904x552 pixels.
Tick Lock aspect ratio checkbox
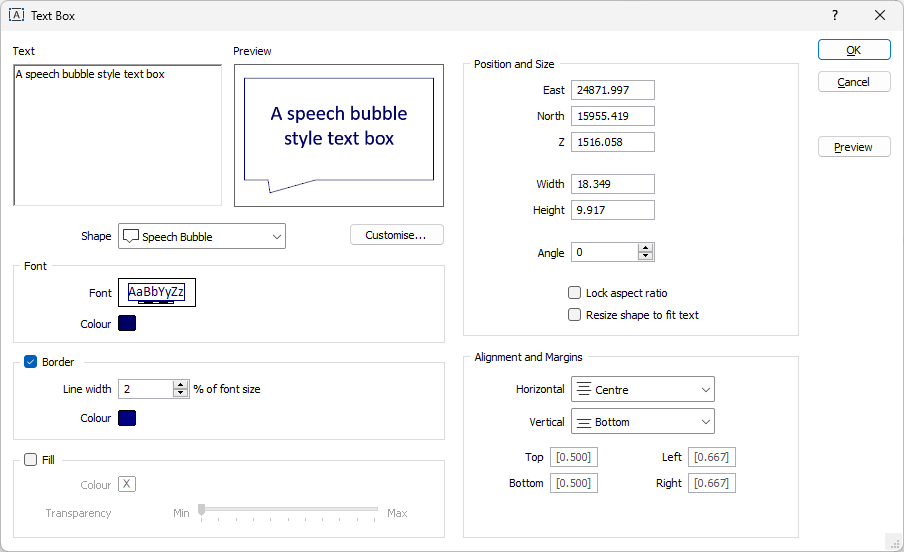(574, 292)
